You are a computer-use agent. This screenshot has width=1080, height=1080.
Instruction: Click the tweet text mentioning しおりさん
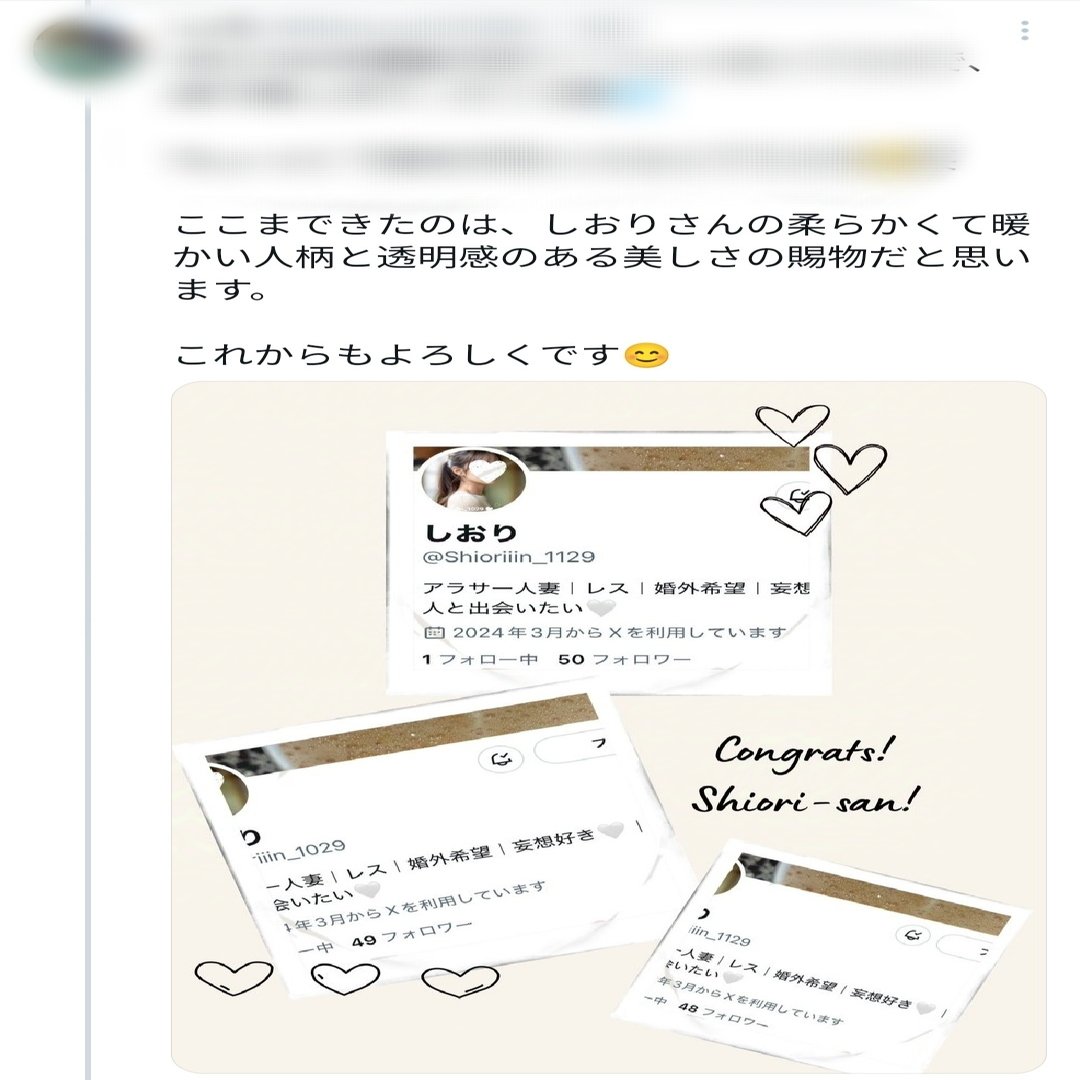tap(602, 256)
